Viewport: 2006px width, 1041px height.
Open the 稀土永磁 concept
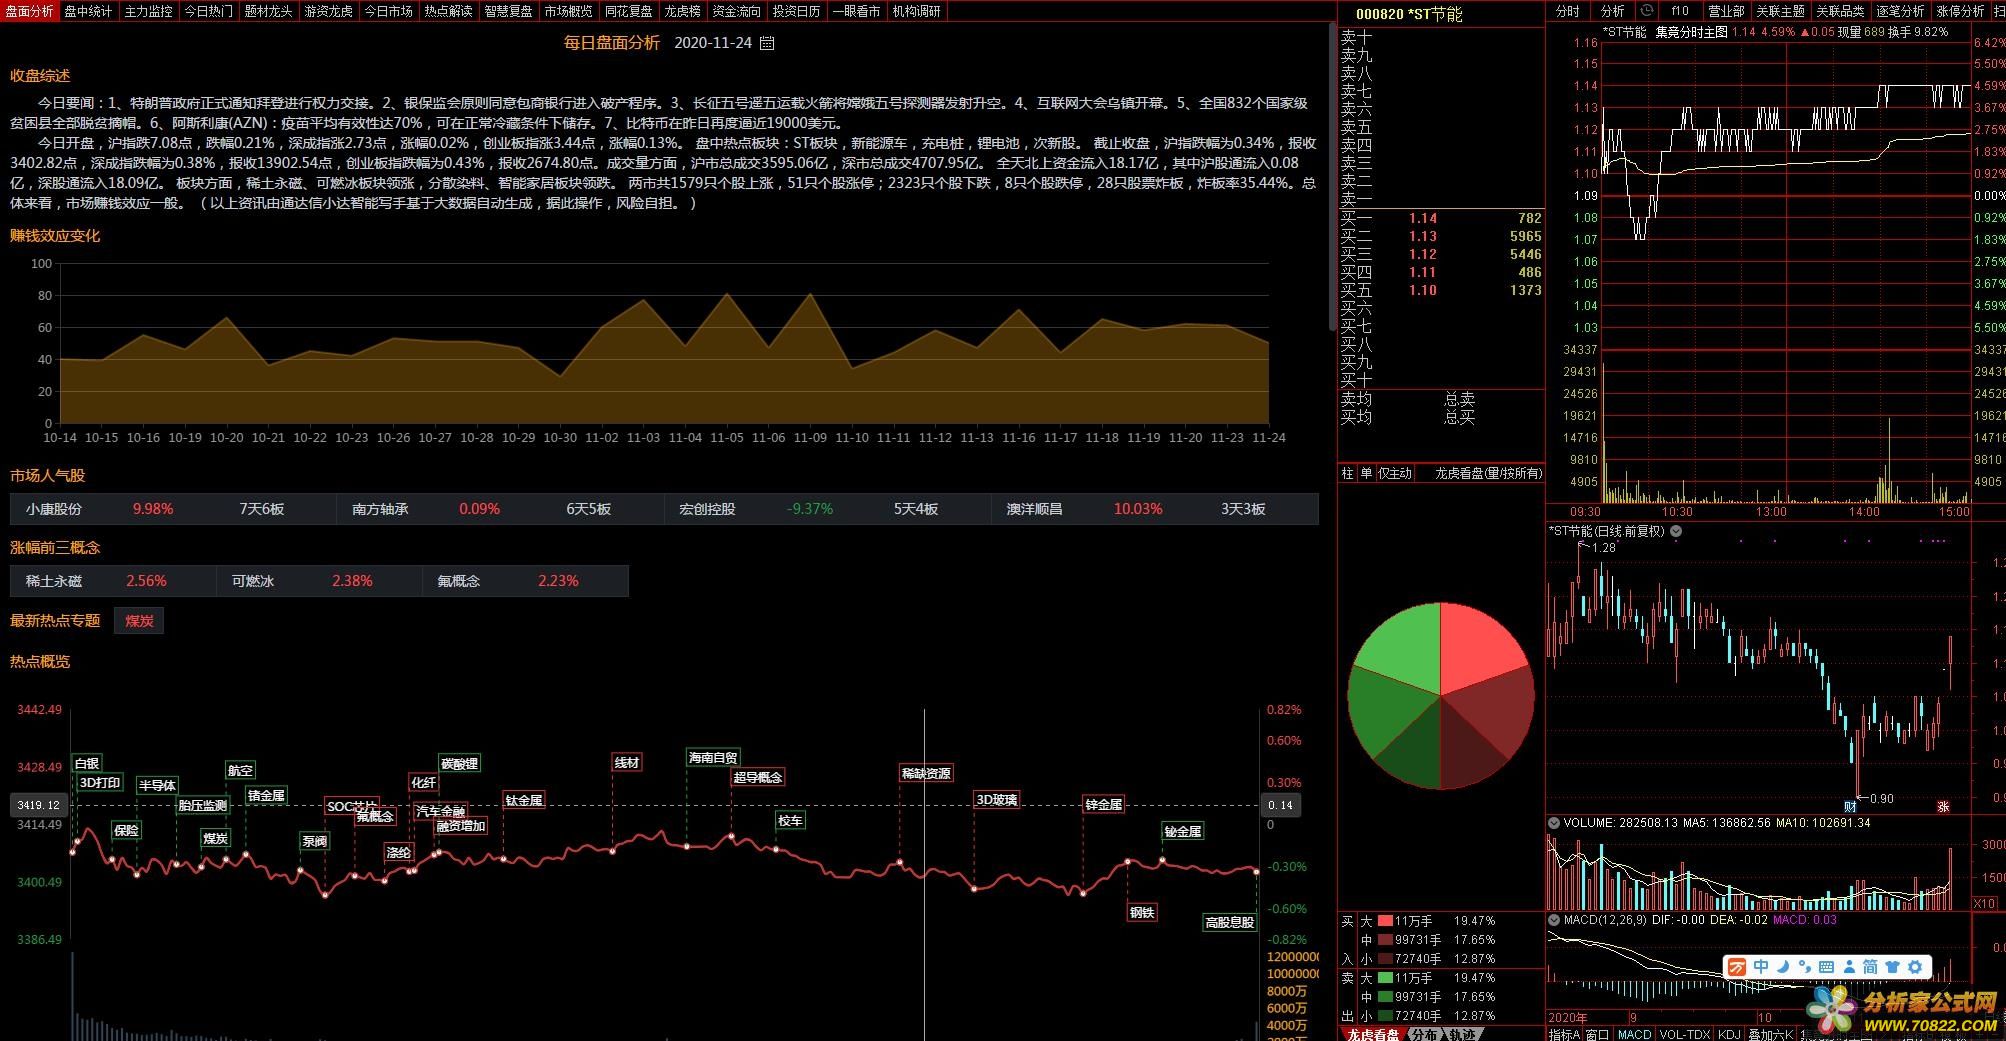(54, 581)
